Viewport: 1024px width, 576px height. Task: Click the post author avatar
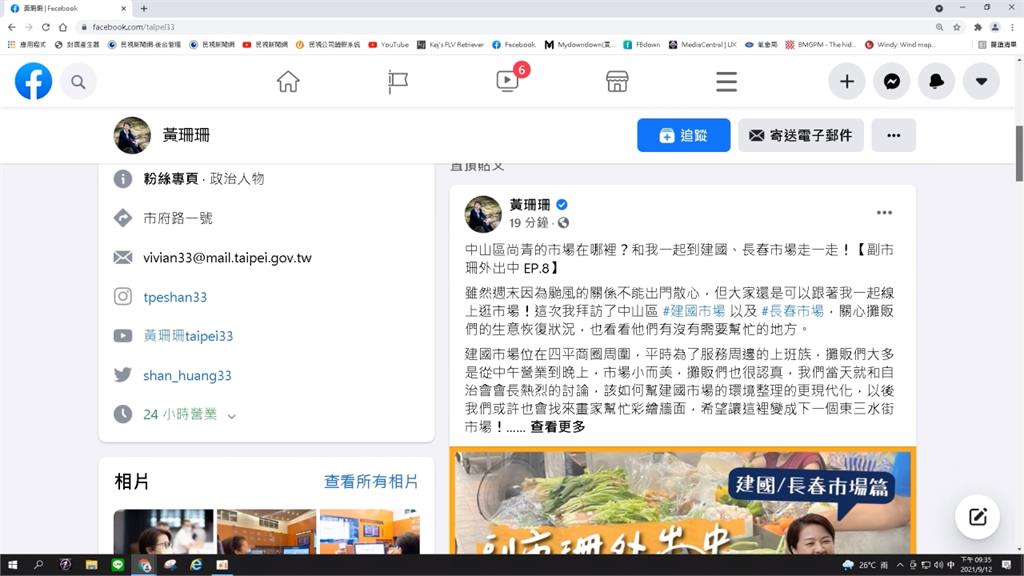(x=483, y=214)
